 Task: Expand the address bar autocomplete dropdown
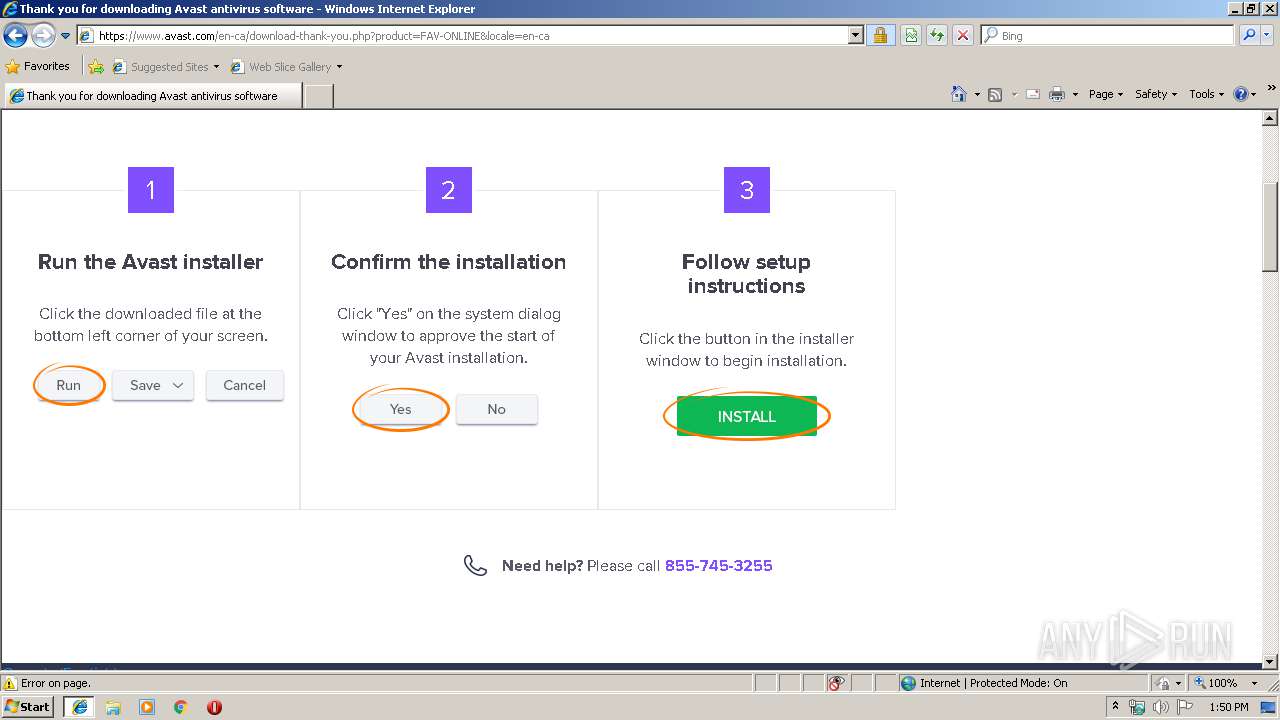click(856, 35)
